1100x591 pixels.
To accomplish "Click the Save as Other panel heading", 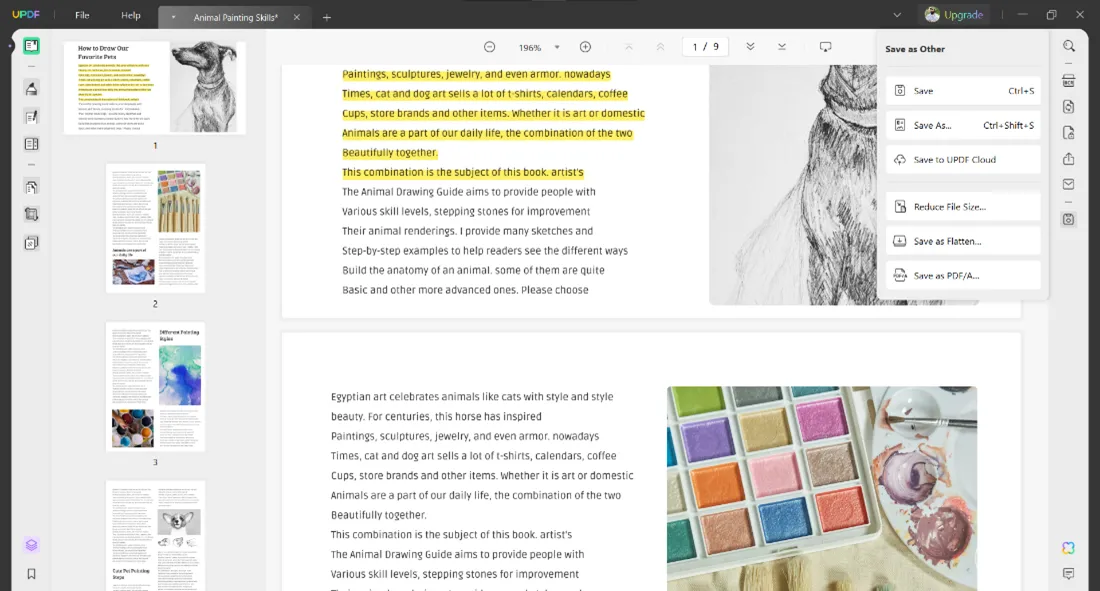I will (915, 49).
